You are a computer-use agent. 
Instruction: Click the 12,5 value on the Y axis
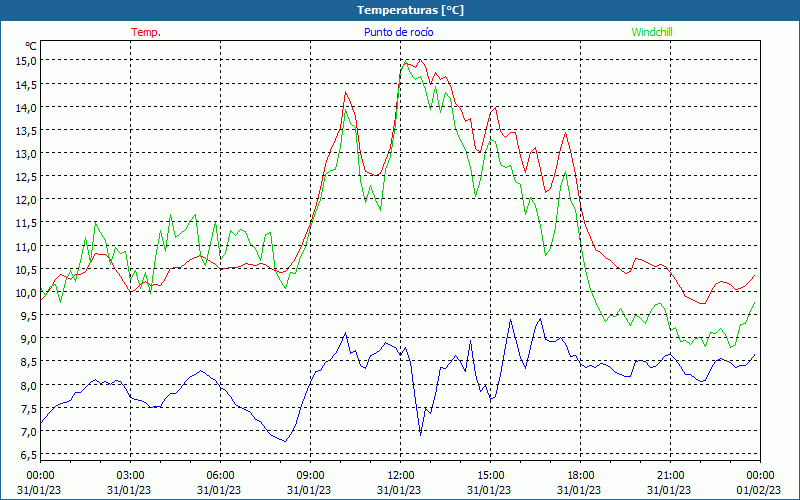click(x=26, y=177)
